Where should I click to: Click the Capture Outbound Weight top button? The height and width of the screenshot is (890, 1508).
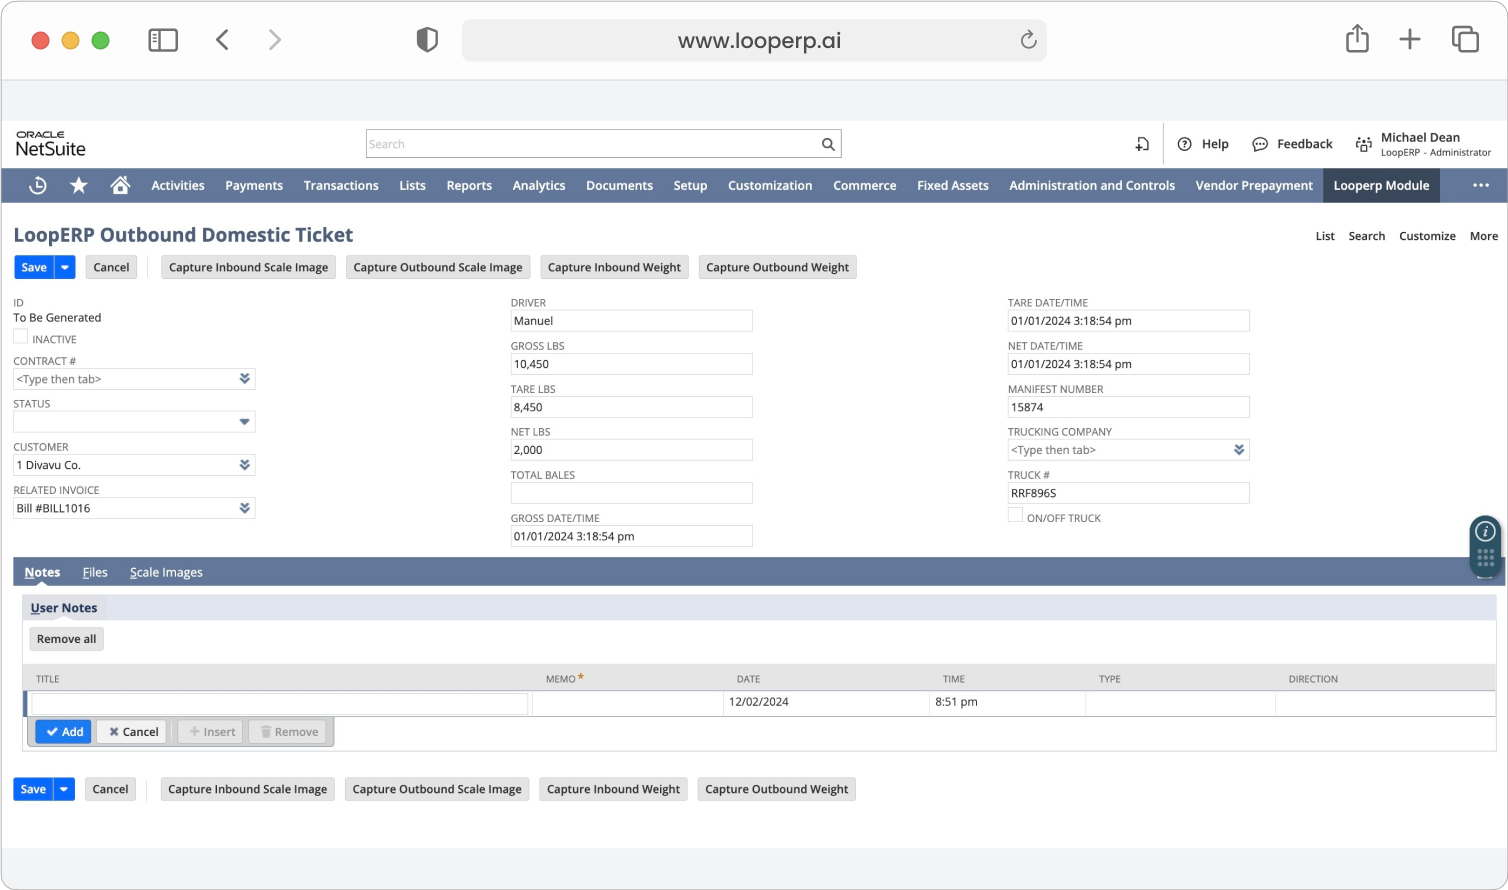pyautogui.click(x=778, y=267)
